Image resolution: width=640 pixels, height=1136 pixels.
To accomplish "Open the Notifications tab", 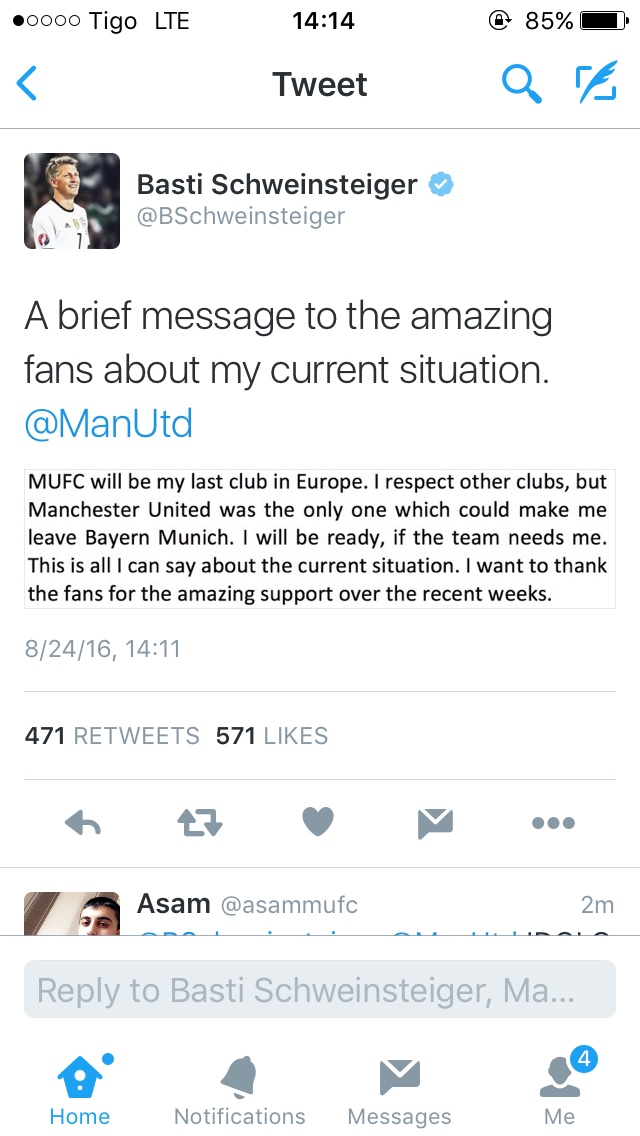I will click(240, 1088).
